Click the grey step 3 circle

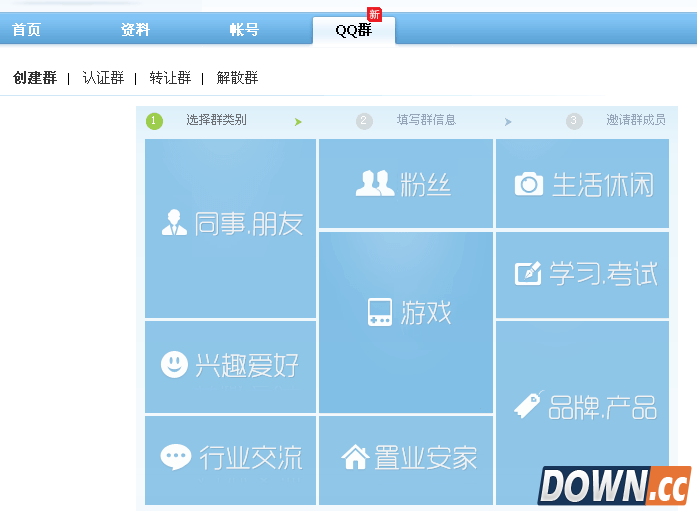pyautogui.click(x=574, y=121)
